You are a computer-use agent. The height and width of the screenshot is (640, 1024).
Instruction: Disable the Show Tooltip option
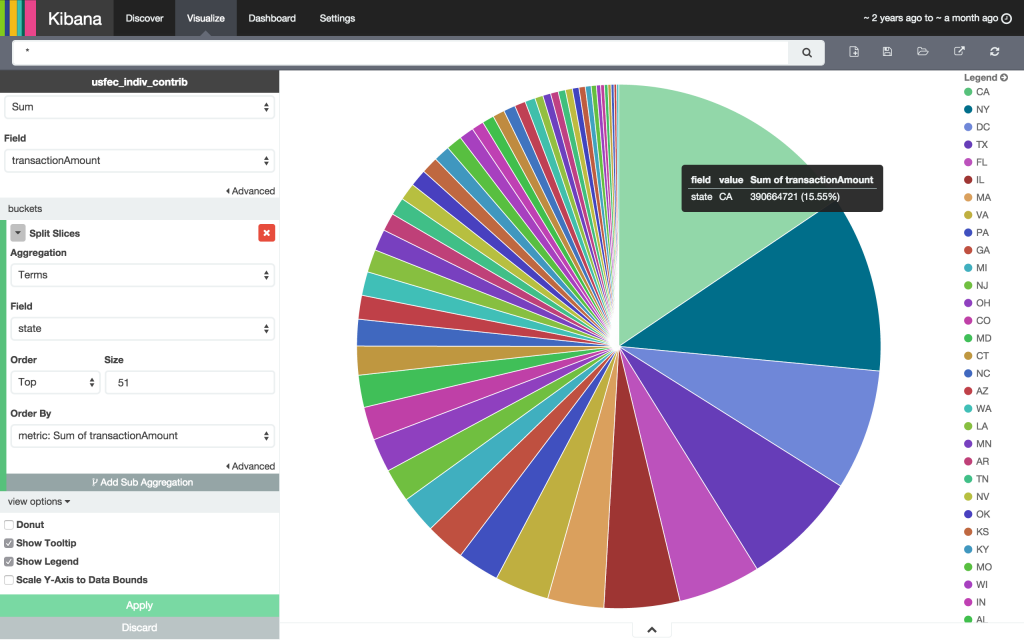[8, 542]
